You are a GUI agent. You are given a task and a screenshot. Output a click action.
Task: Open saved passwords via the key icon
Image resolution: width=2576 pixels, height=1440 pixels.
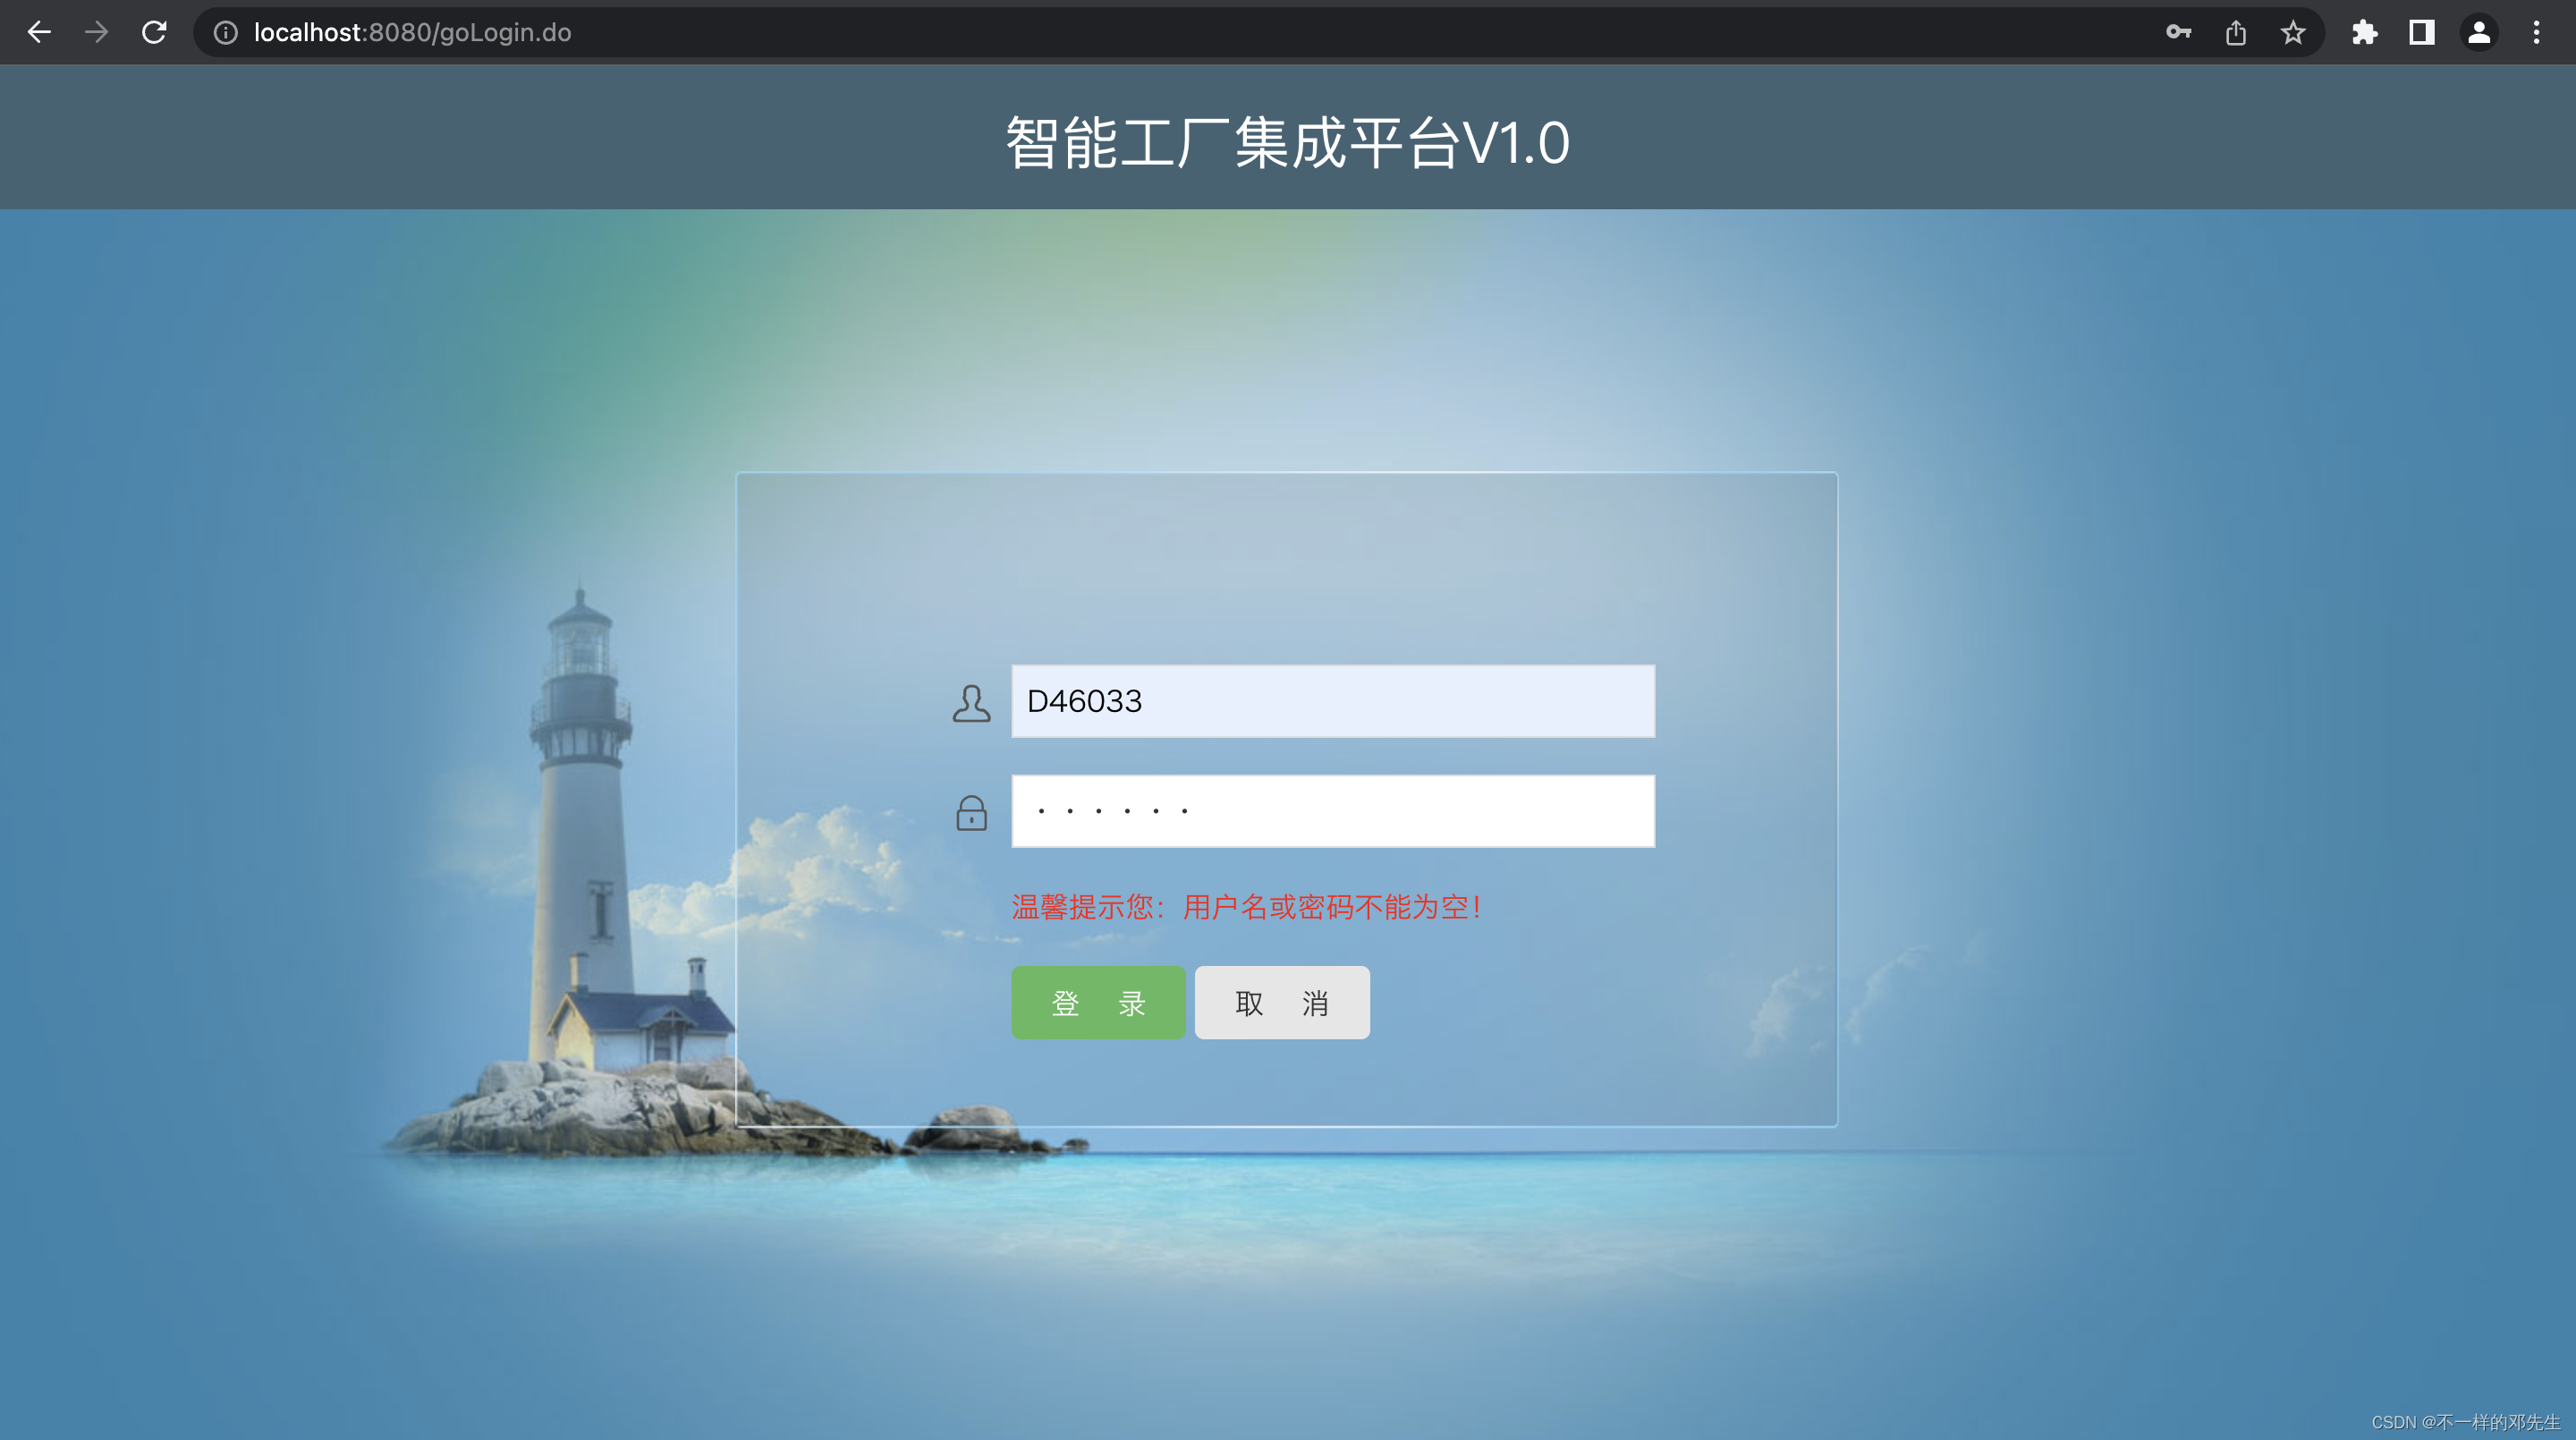coord(2178,32)
